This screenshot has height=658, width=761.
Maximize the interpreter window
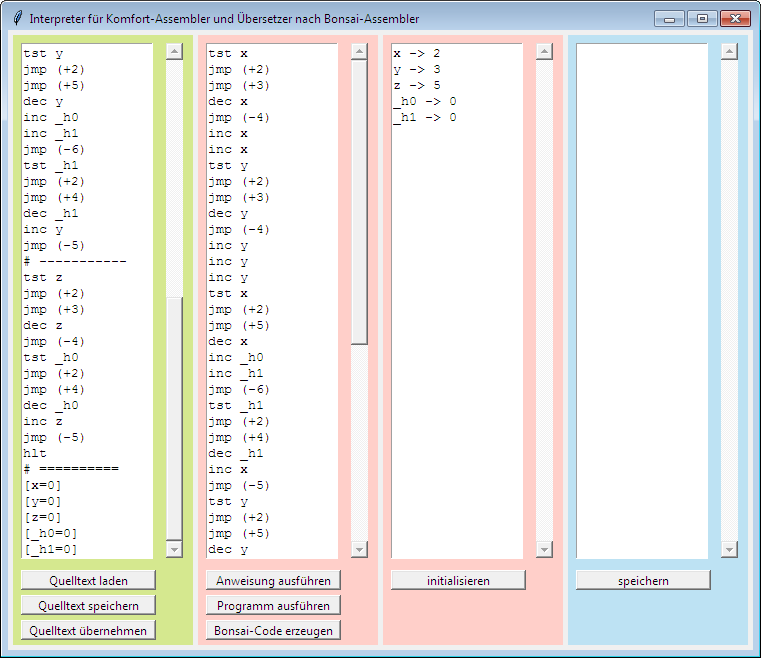click(x=703, y=19)
